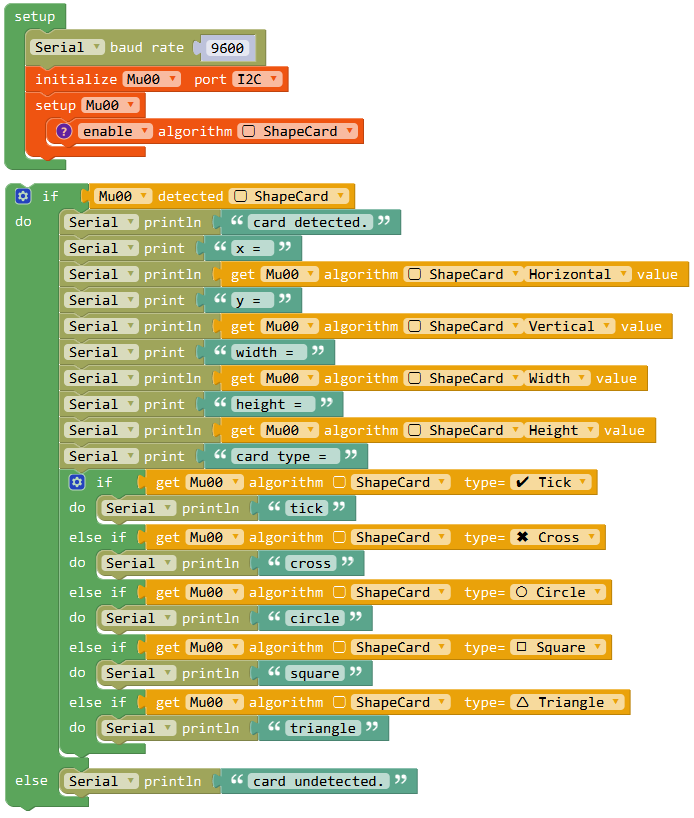This screenshot has height=818, width=694.
Task: Open the Cross type dropdown
Action: (555, 537)
